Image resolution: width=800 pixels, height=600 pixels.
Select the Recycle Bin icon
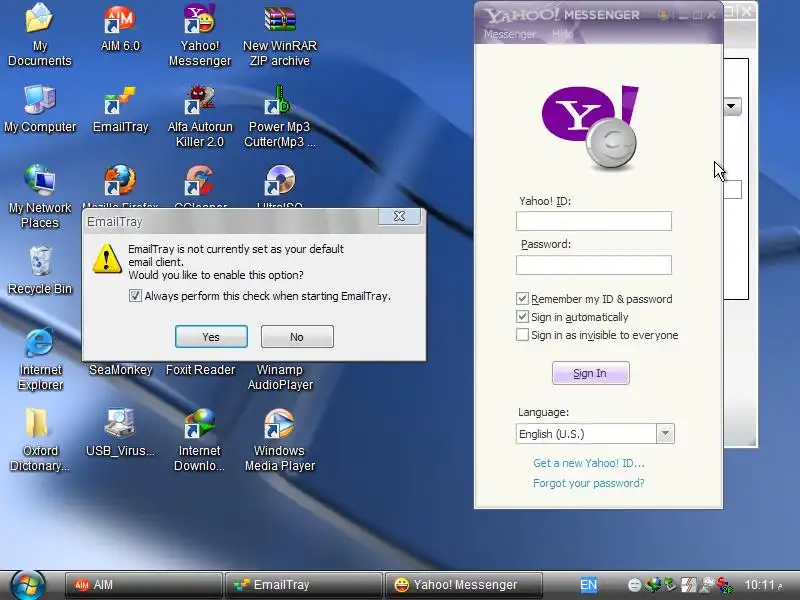40,270
